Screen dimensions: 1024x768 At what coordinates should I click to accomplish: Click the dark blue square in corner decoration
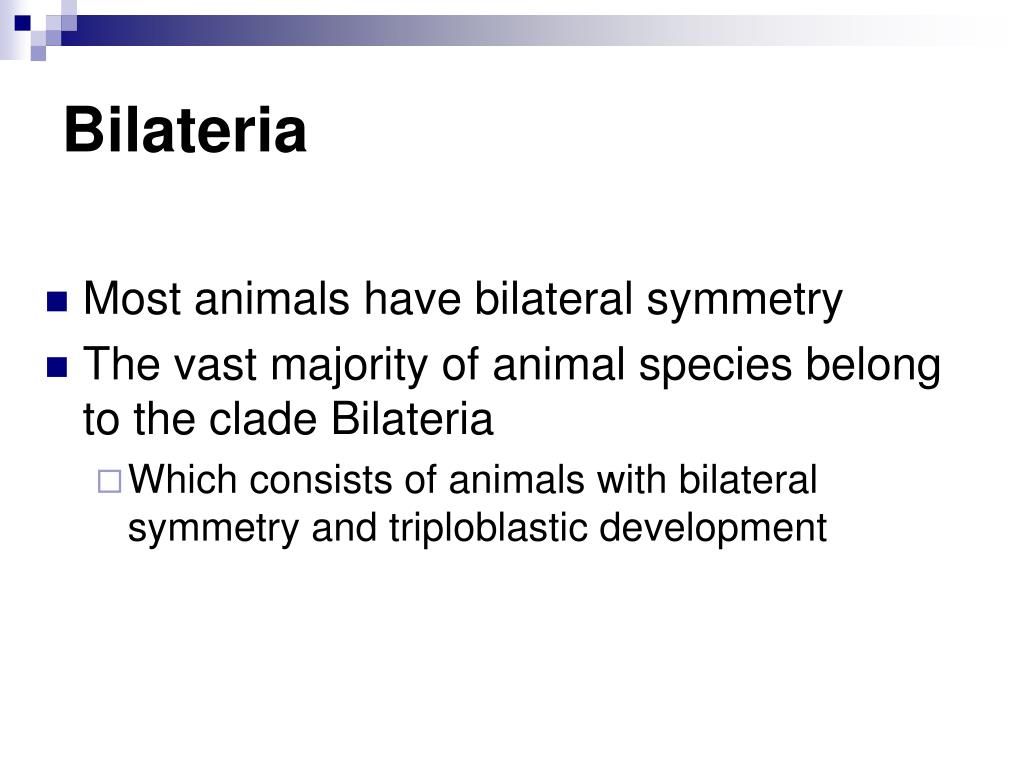click(x=23, y=24)
